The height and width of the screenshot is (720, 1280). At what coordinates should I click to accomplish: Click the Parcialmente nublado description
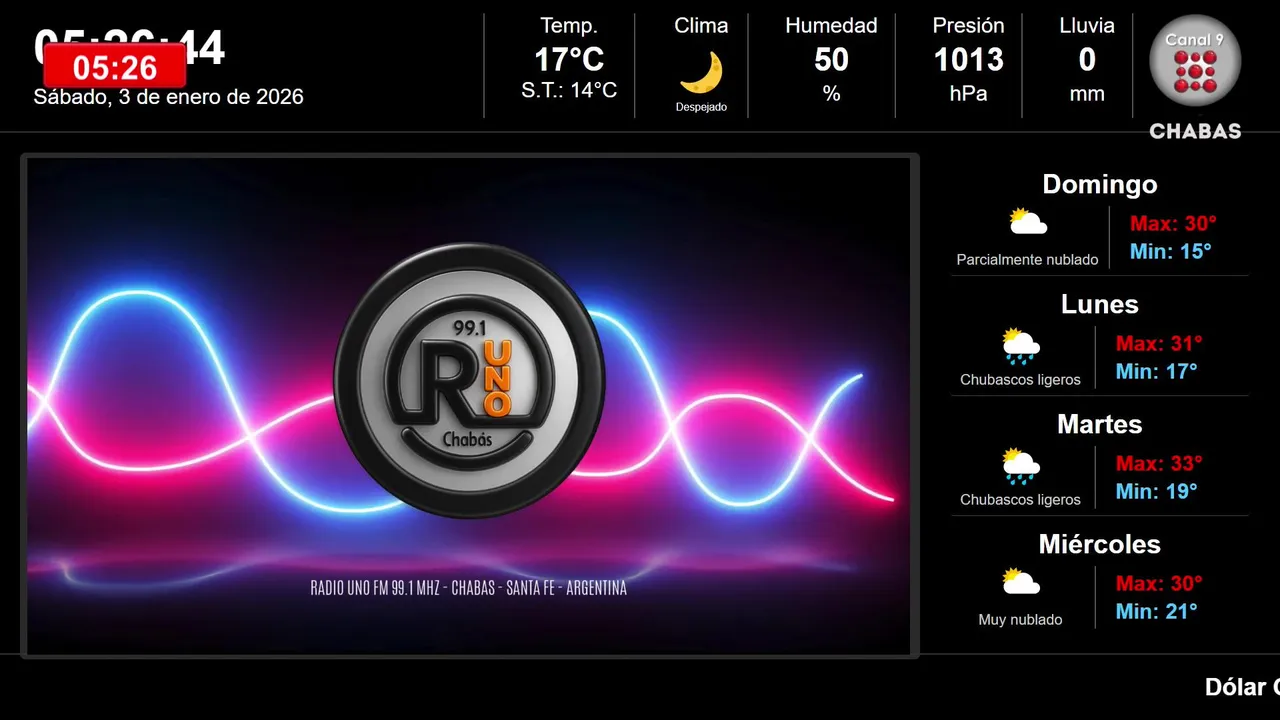click(x=1027, y=260)
